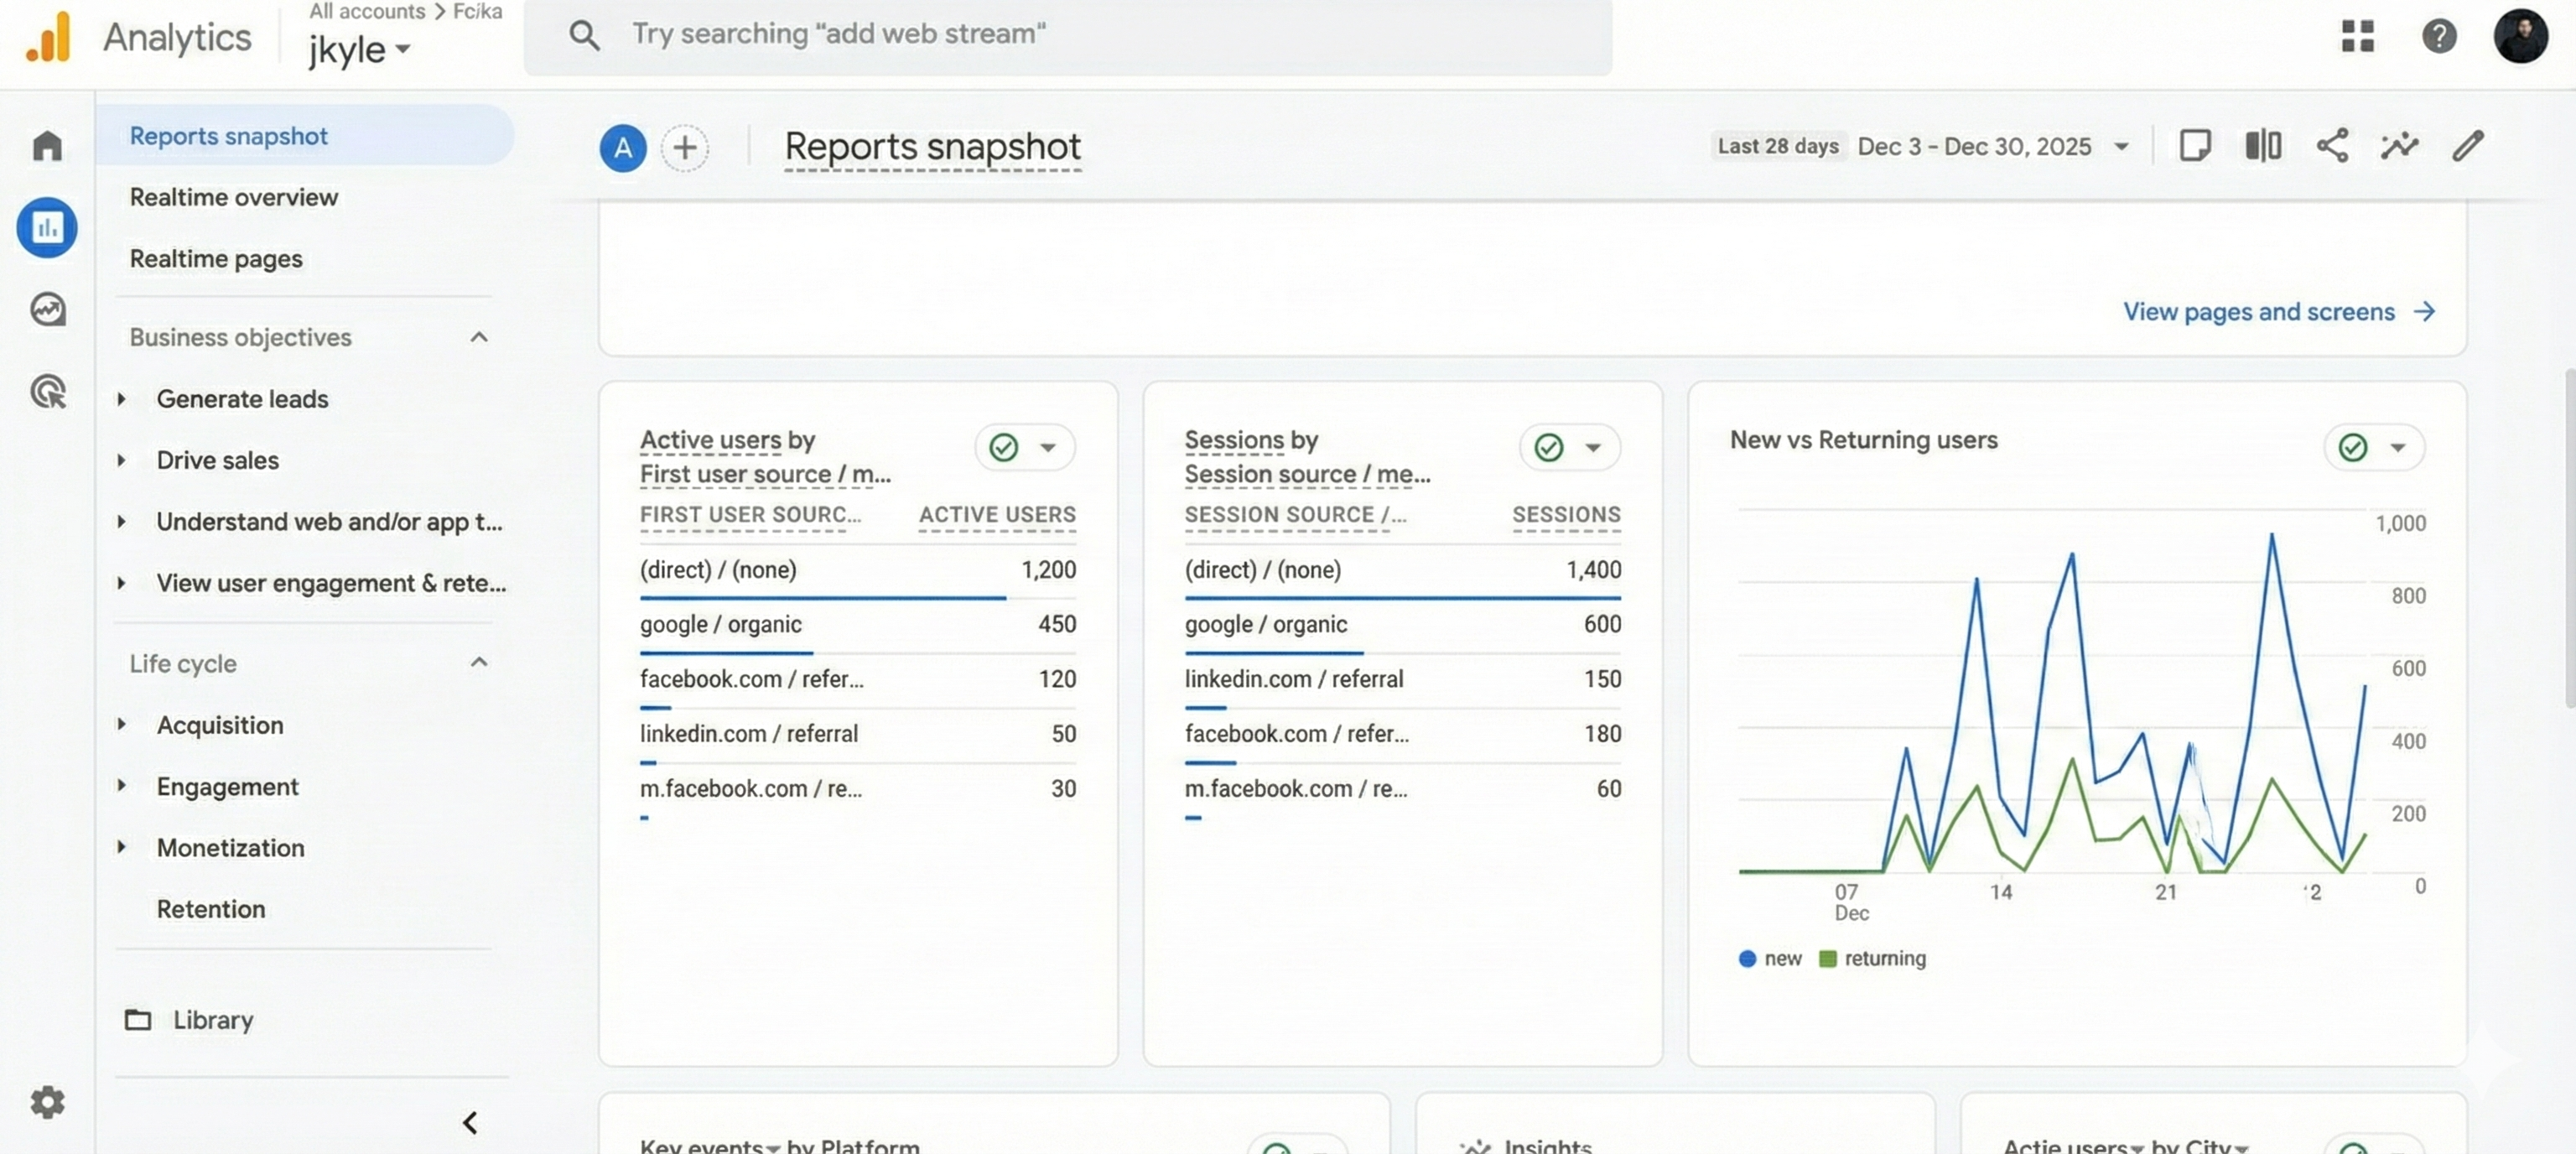Select Realtime overview in sidebar
The width and height of the screenshot is (2576, 1154).
[233, 197]
